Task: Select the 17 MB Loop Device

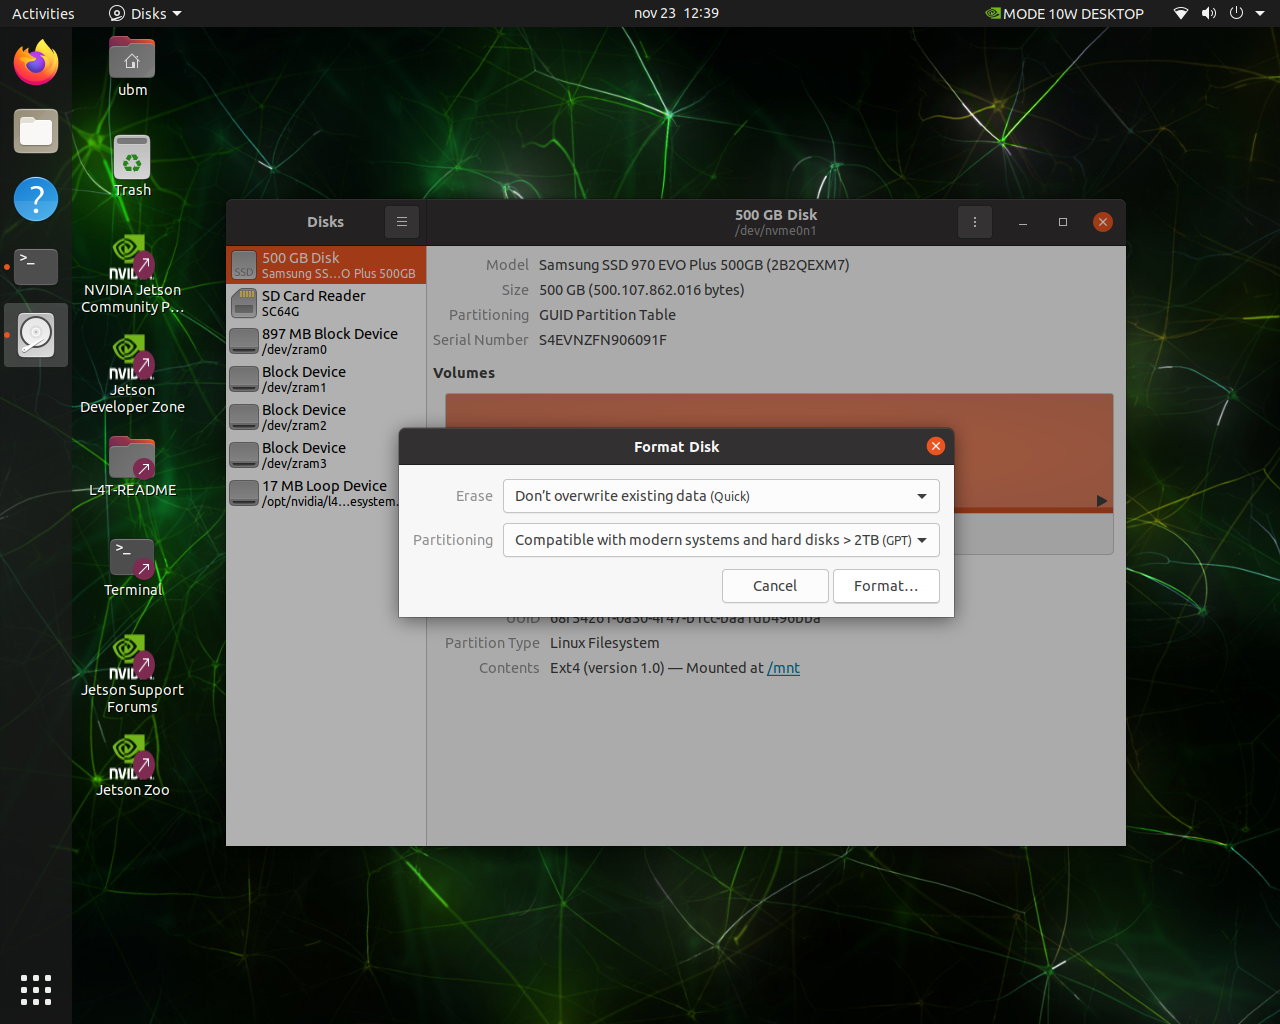Action: point(326,493)
